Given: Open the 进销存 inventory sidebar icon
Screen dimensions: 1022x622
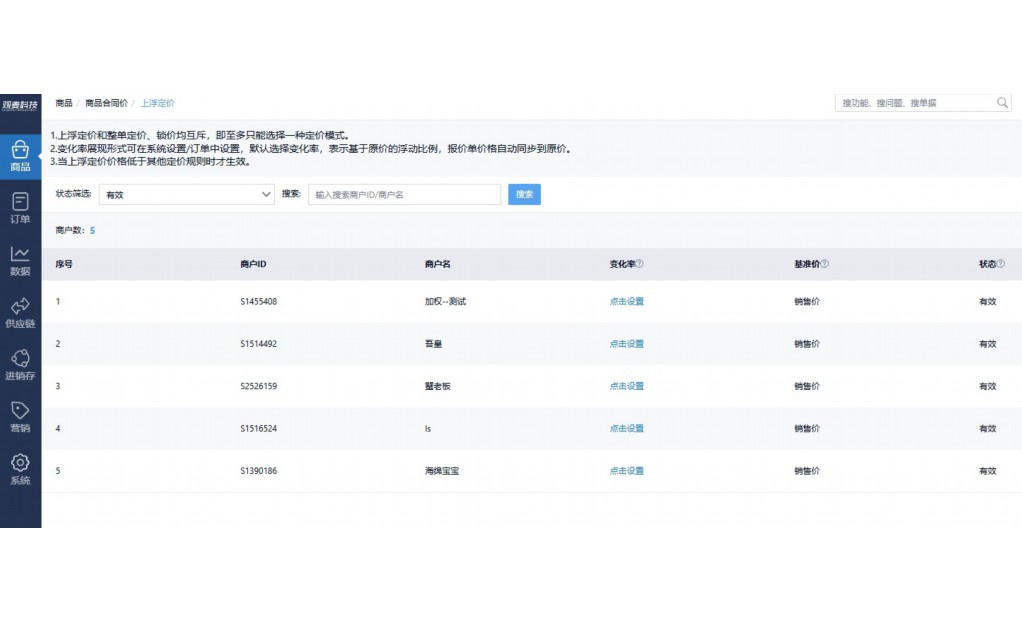Looking at the screenshot, I should pyautogui.click(x=20, y=364).
